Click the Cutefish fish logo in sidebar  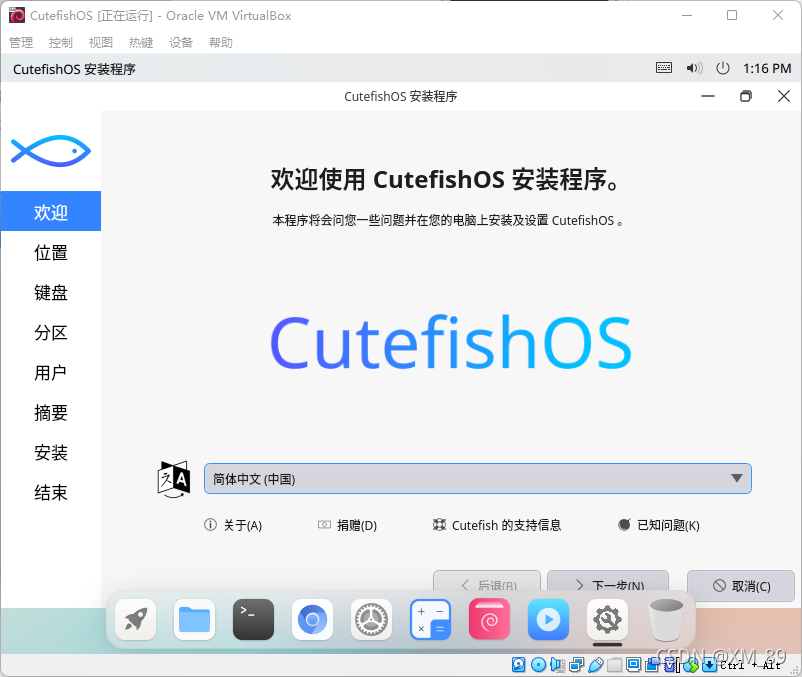point(51,151)
